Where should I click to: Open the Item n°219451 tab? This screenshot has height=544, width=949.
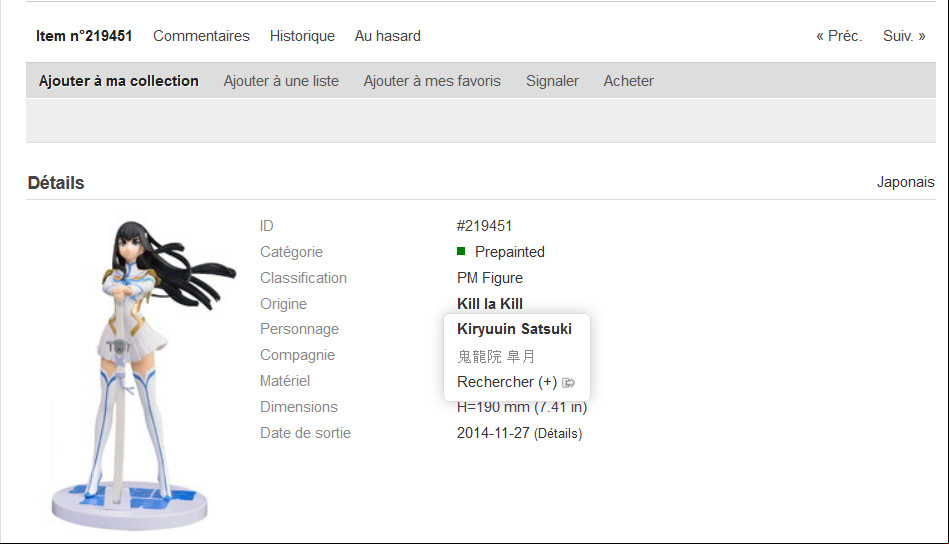click(x=84, y=36)
